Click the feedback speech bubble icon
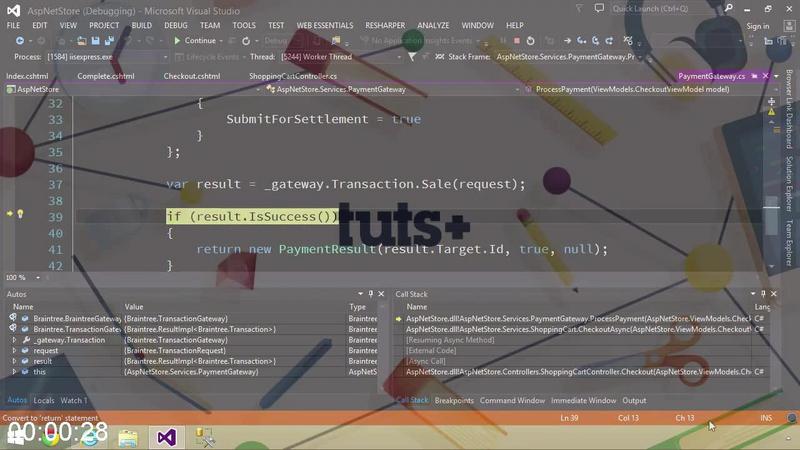This screenshot has width=800, height=450. click(x=599, y=9)
